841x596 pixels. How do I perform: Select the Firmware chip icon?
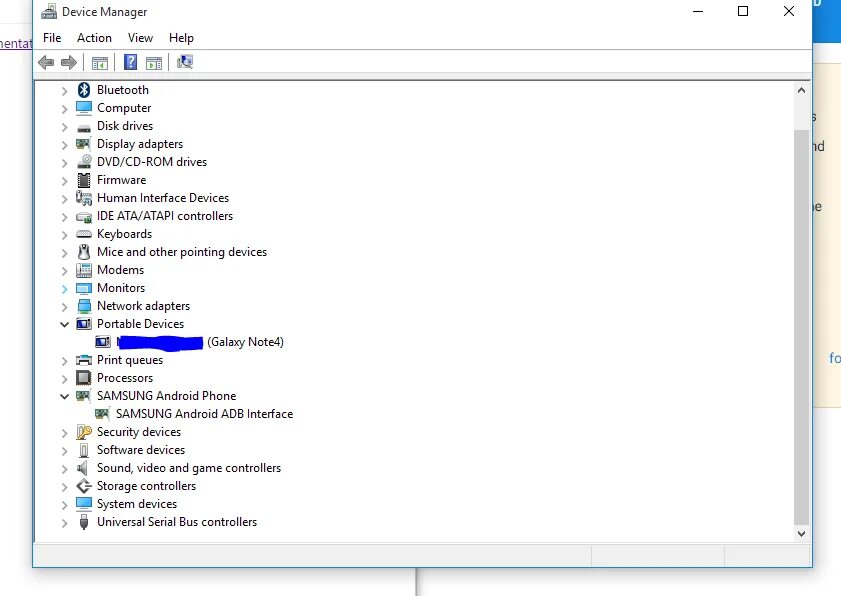point(84,180)
